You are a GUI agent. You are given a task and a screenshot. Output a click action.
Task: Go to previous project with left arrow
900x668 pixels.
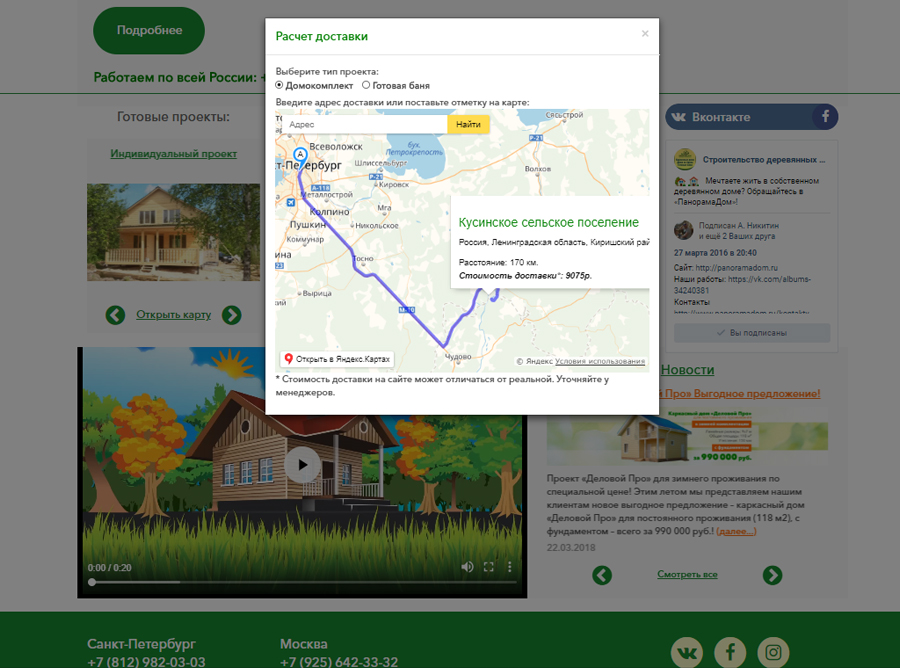tap(115, 315)
